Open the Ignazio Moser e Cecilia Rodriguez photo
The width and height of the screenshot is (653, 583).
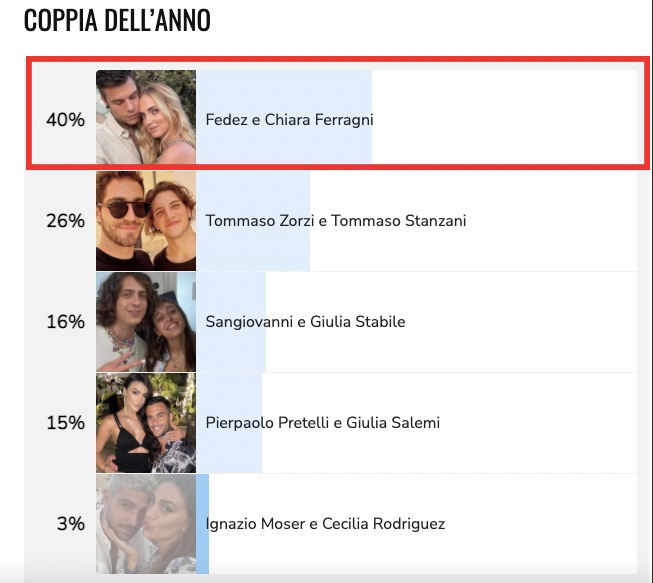point(146,524)
